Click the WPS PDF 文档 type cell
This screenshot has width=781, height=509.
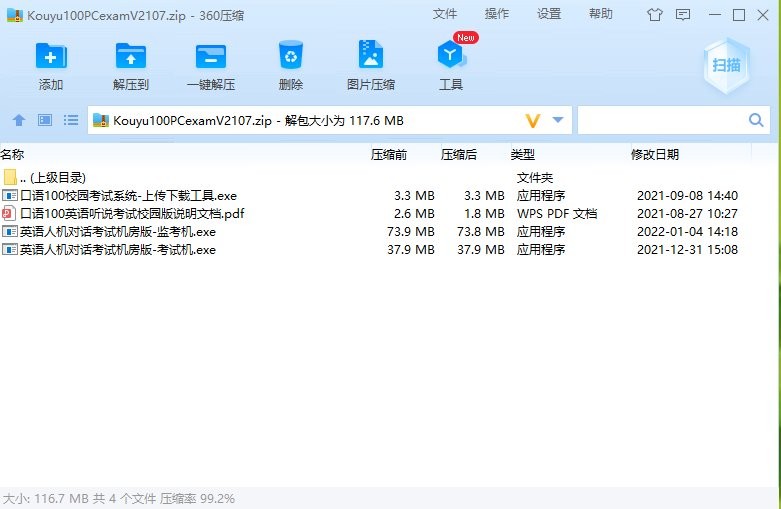point(557,214)
